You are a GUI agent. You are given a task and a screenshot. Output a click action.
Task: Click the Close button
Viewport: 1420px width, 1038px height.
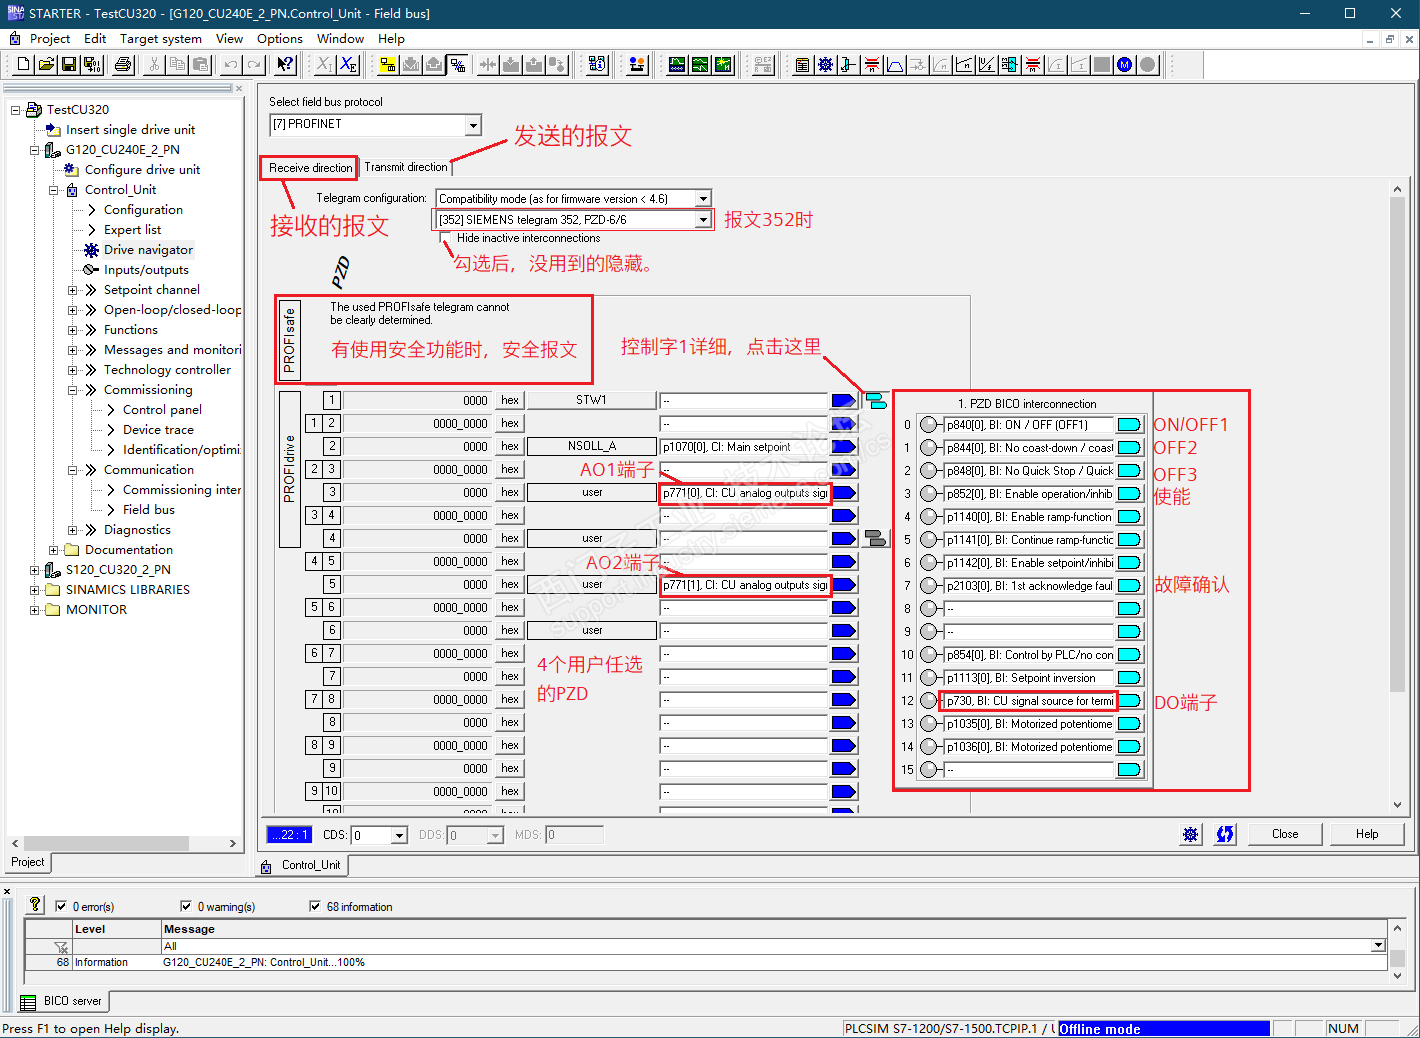[1285, 834]
